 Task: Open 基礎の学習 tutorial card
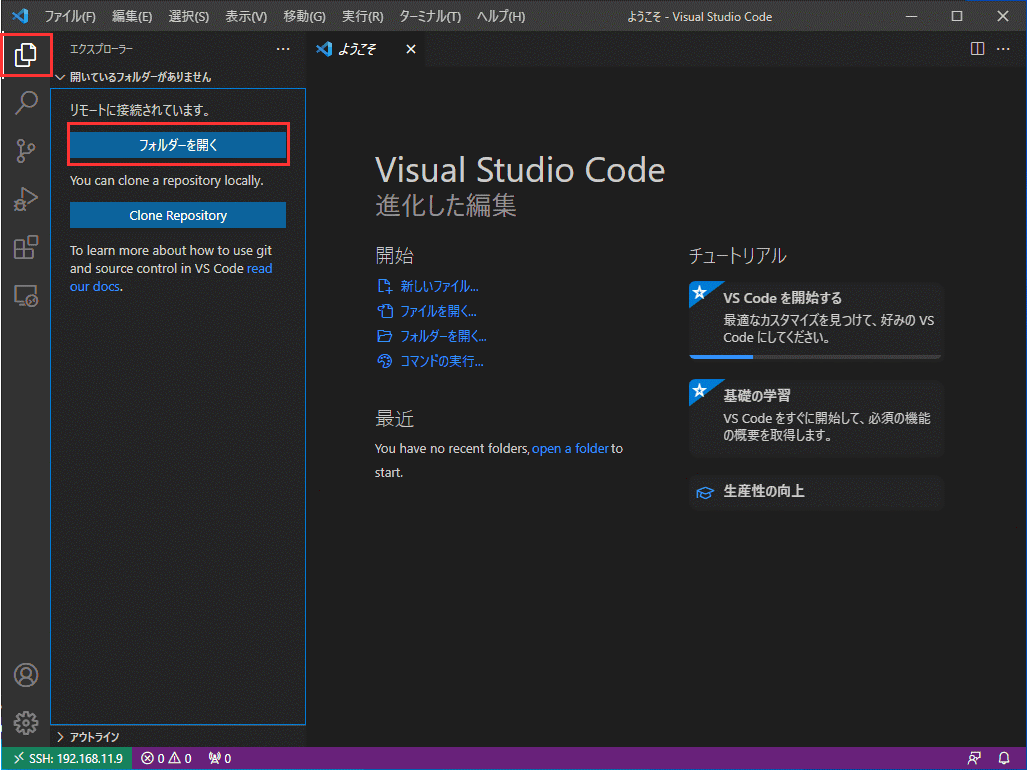(x=816, y=418)
